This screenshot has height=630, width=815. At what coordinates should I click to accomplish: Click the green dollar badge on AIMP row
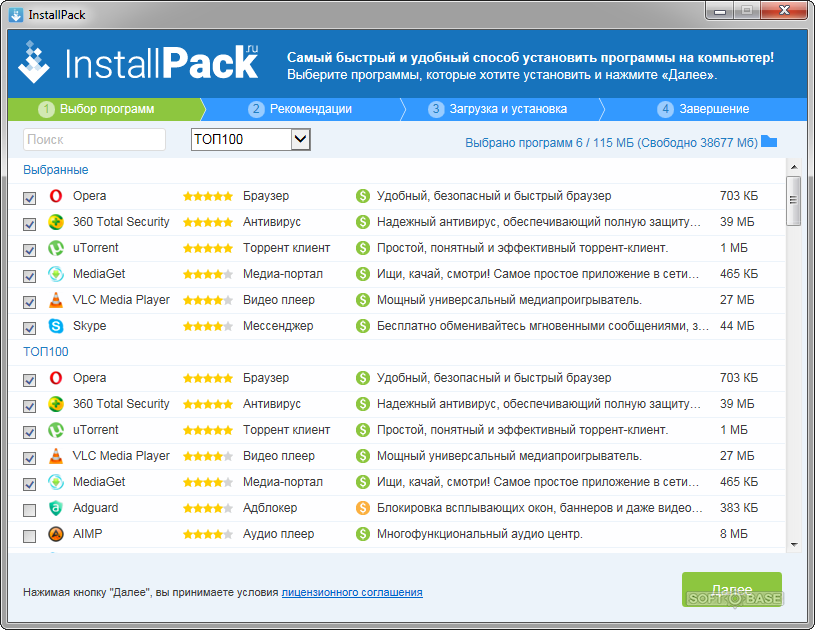click(x=362, y=534)
